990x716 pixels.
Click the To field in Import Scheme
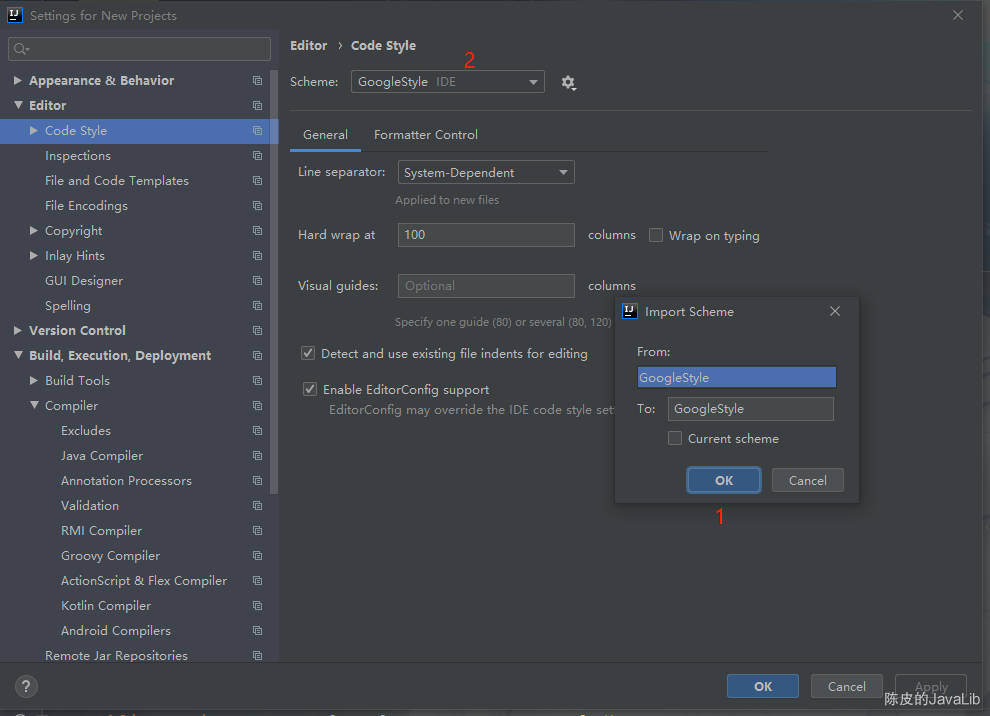click(x=750, y=409)
